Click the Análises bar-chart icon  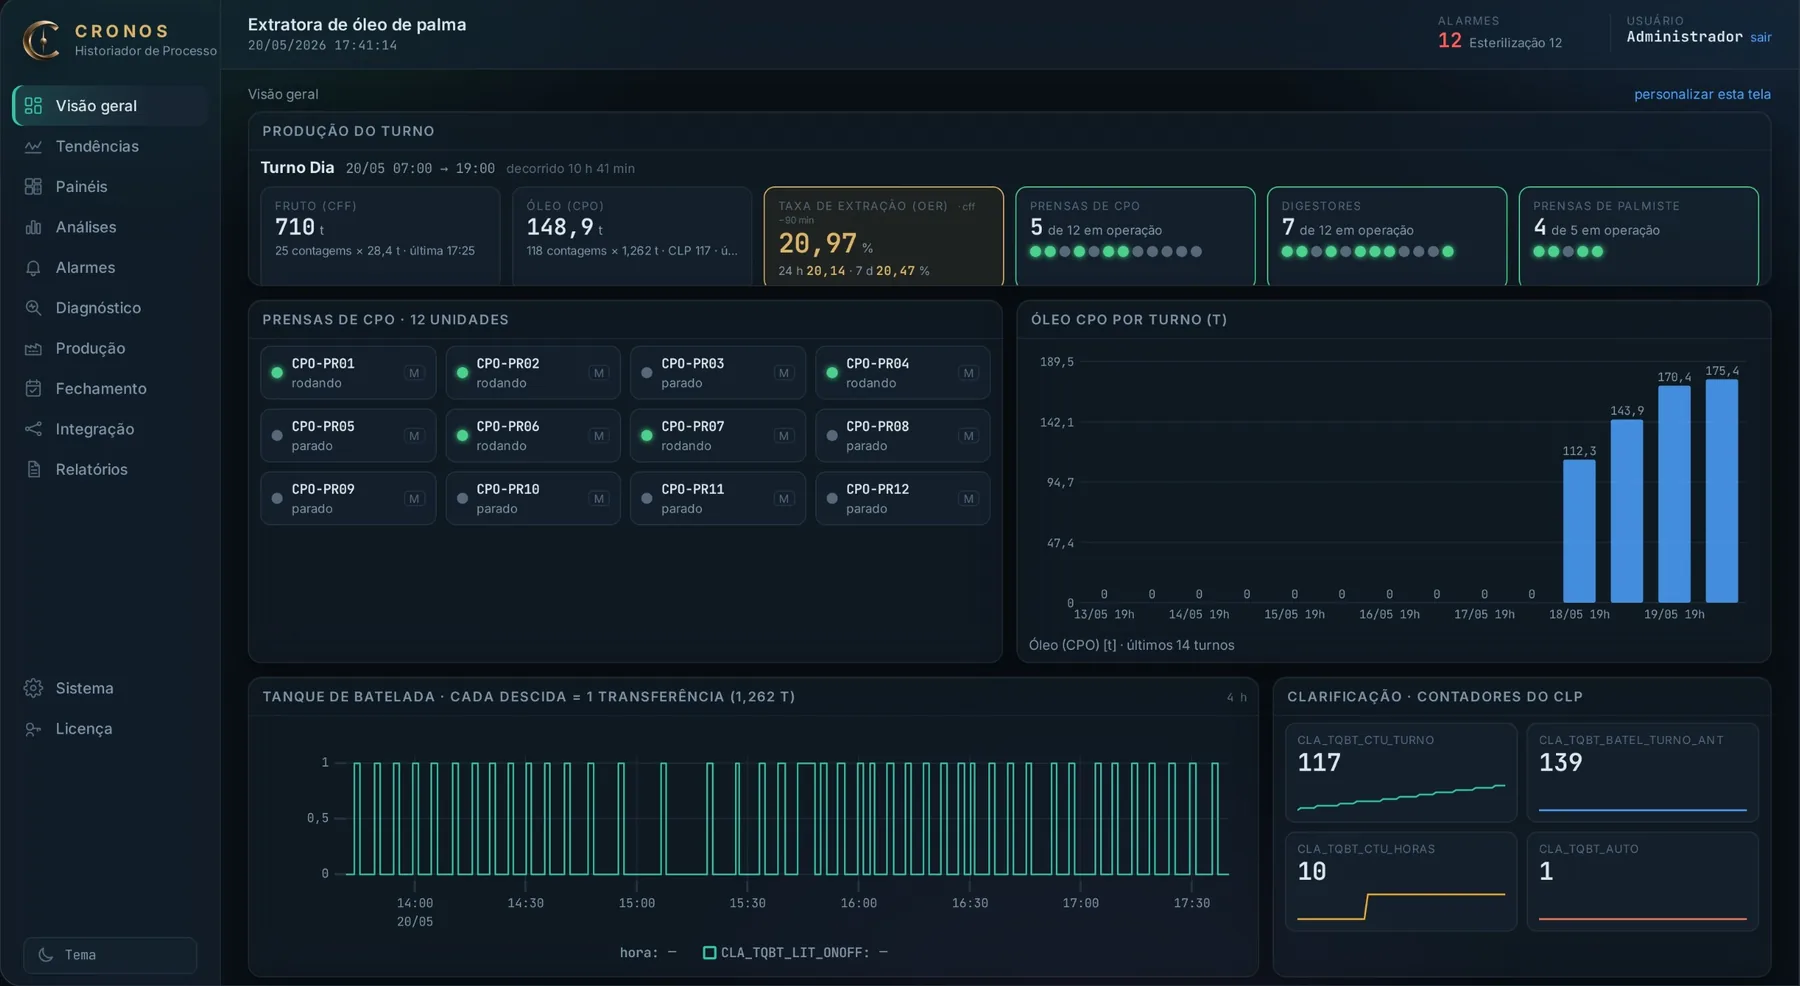[x=33, y=227]
